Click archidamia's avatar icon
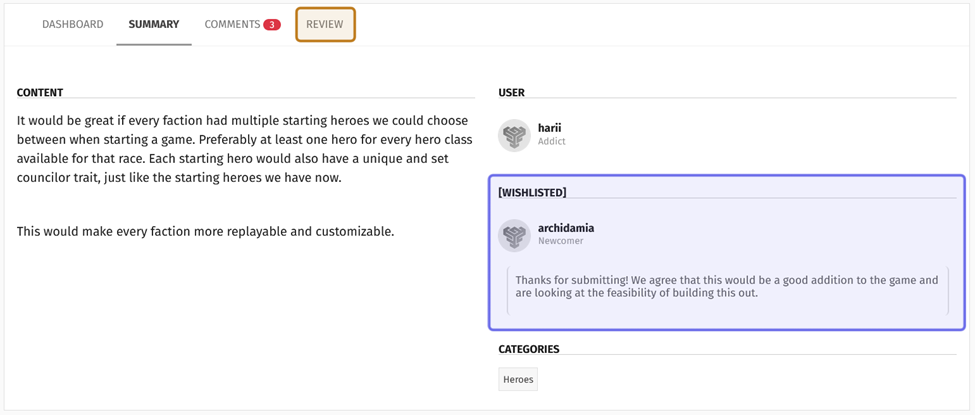 coord(514,235)
